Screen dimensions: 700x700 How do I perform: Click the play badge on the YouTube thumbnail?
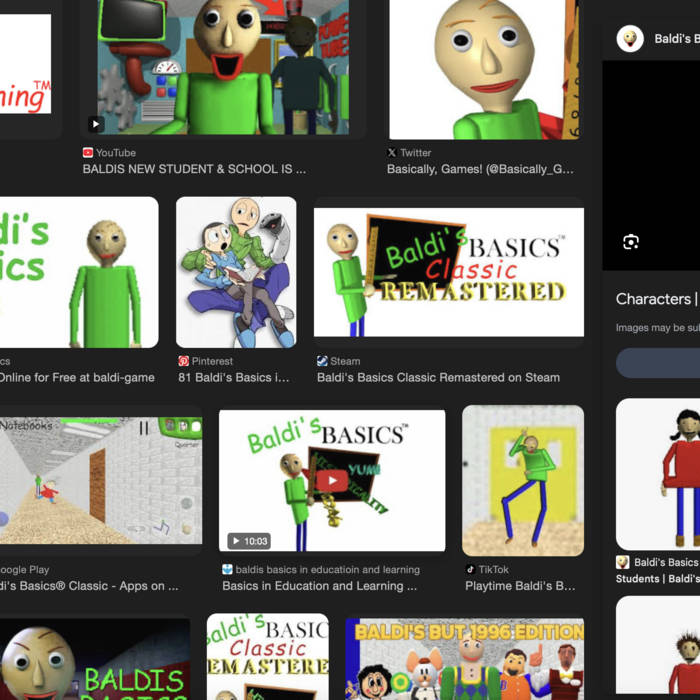point(95,125)
